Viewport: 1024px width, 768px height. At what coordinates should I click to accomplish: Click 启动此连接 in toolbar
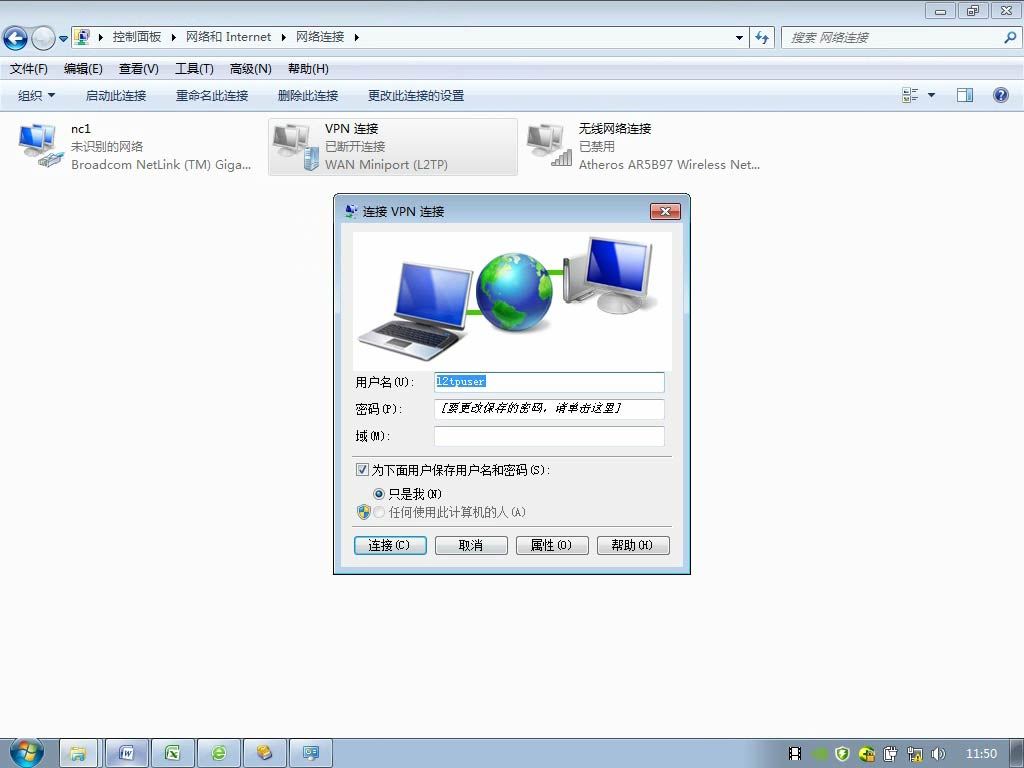116,95
